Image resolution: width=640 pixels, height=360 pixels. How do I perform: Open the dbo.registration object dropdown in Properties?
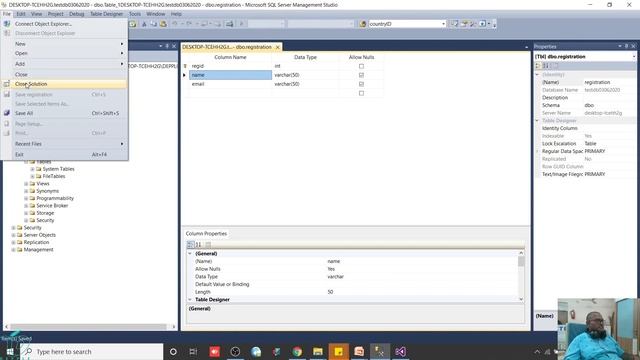pos(634,57)
